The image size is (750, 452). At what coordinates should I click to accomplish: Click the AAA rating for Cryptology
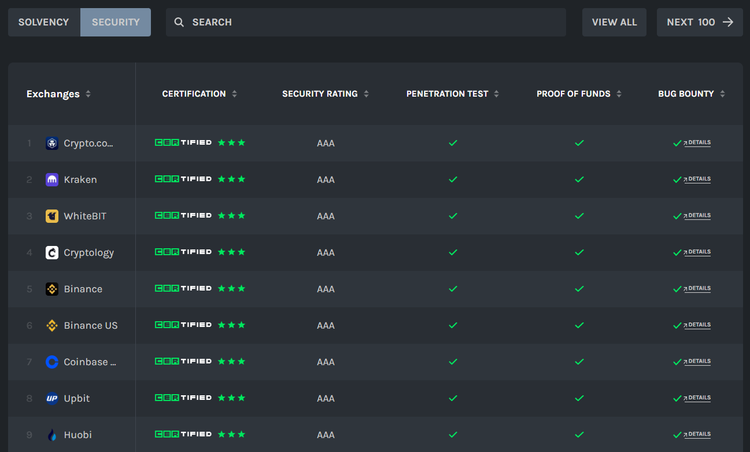tap(326, 253)
